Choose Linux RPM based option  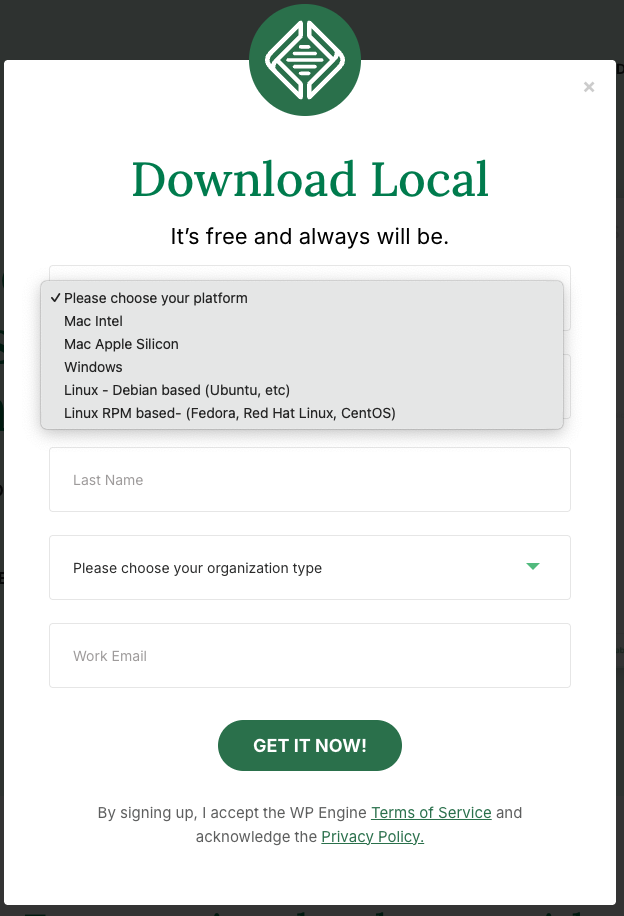coord(301,413)
